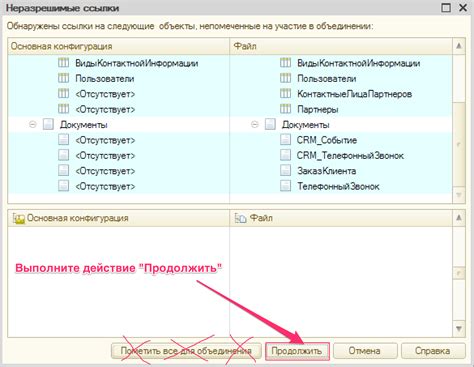This screenshot has height=367, width=474.
Task: Maximize the Неразрешимые ссылки dialog
Action: (446, 8)
